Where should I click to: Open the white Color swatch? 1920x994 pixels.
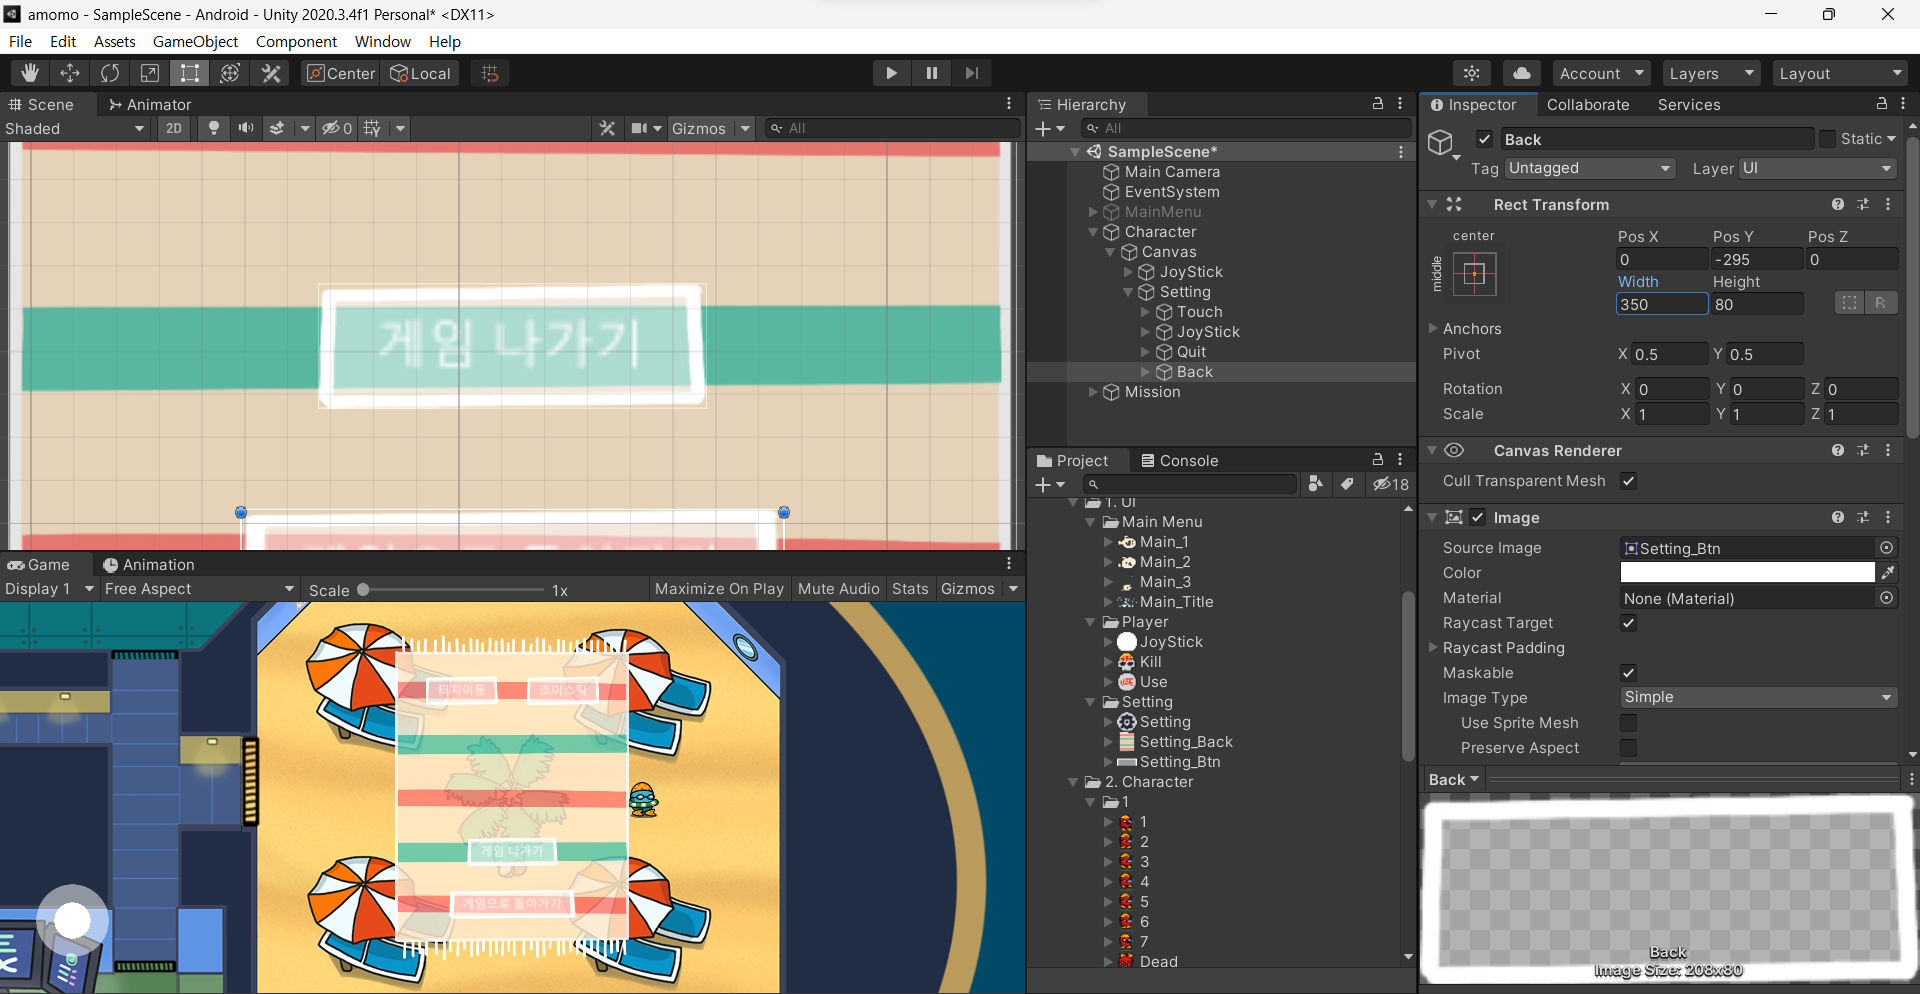pyautogui.click(x=1747, y=573)
